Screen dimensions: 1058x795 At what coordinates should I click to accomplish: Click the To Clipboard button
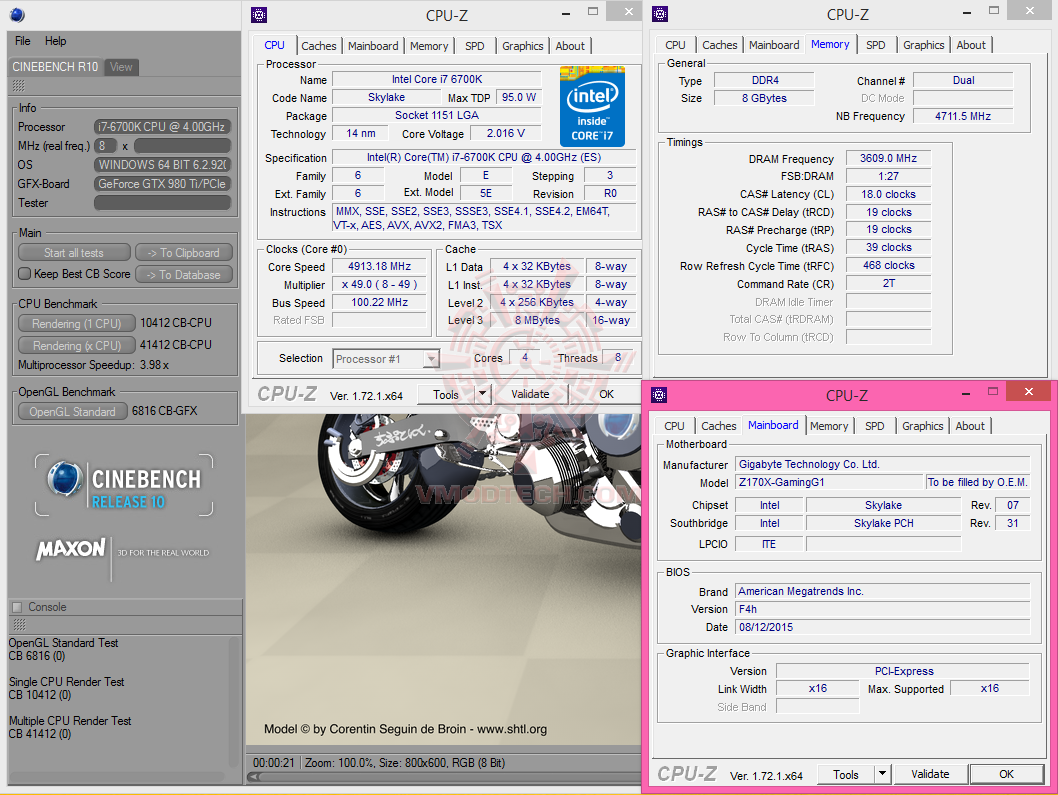pos(184,252)
